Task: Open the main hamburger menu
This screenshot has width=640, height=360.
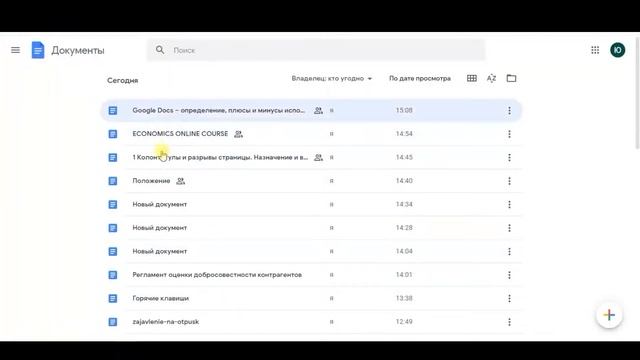Action: tap(16, 50)
